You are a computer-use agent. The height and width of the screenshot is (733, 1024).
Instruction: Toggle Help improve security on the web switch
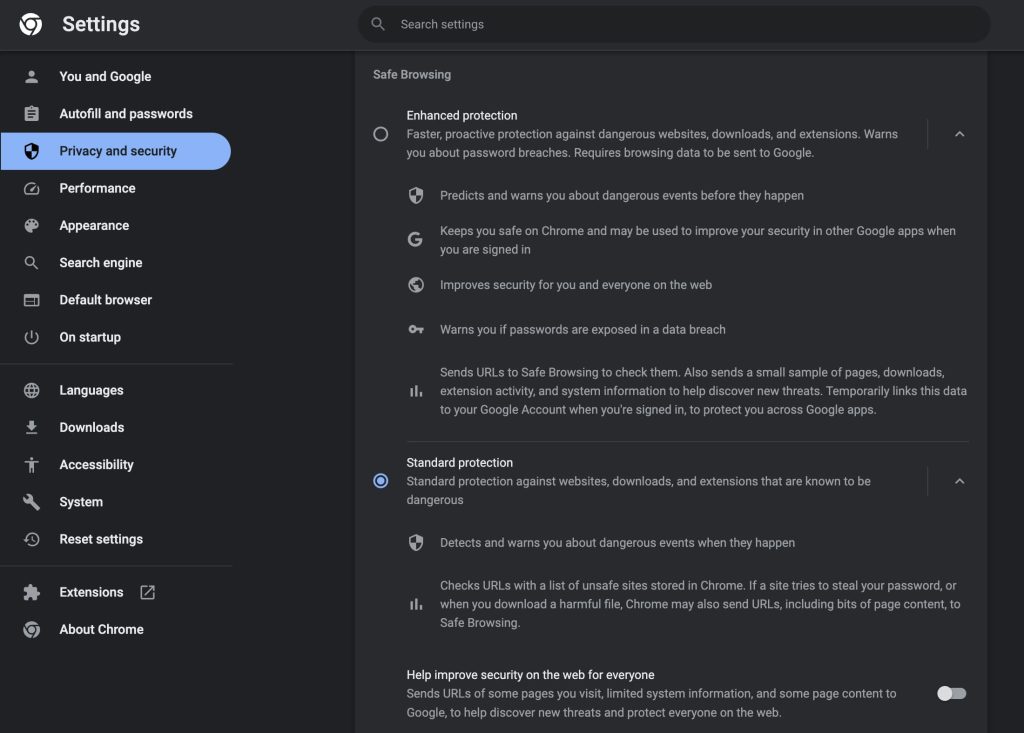point(951,693)
